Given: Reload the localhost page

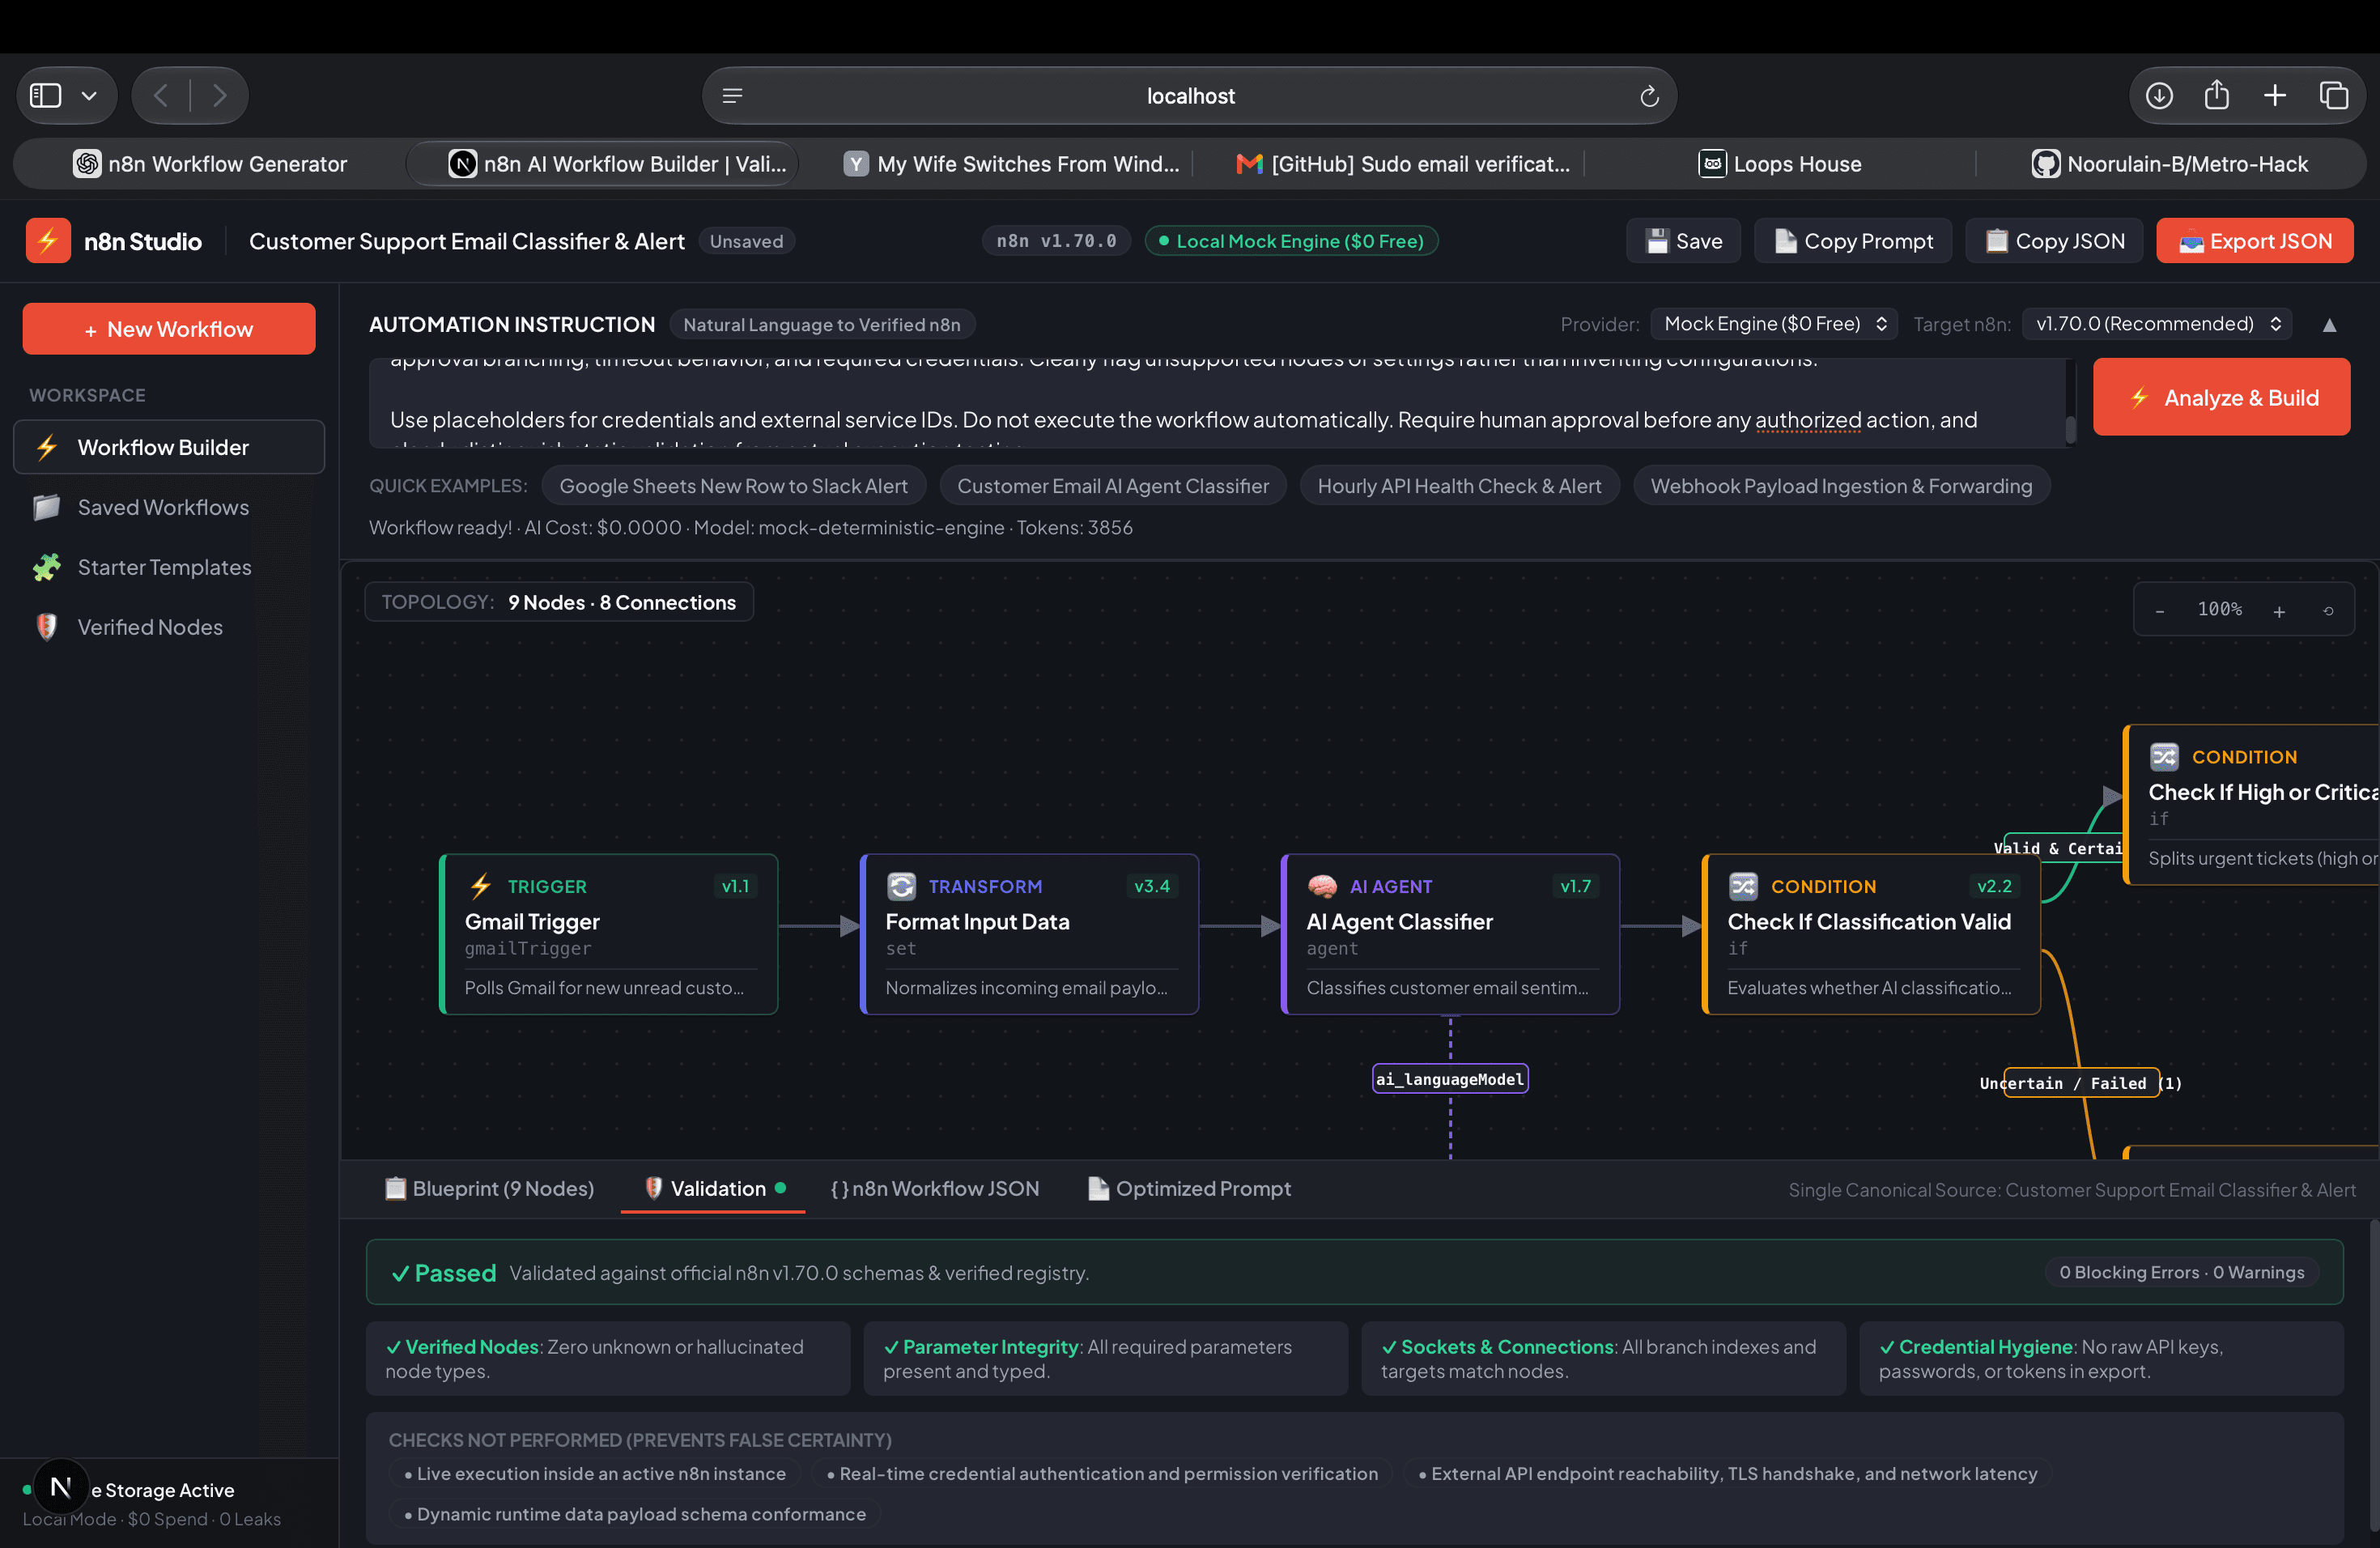Looking at the screenshot, I should pos(1649,96).
